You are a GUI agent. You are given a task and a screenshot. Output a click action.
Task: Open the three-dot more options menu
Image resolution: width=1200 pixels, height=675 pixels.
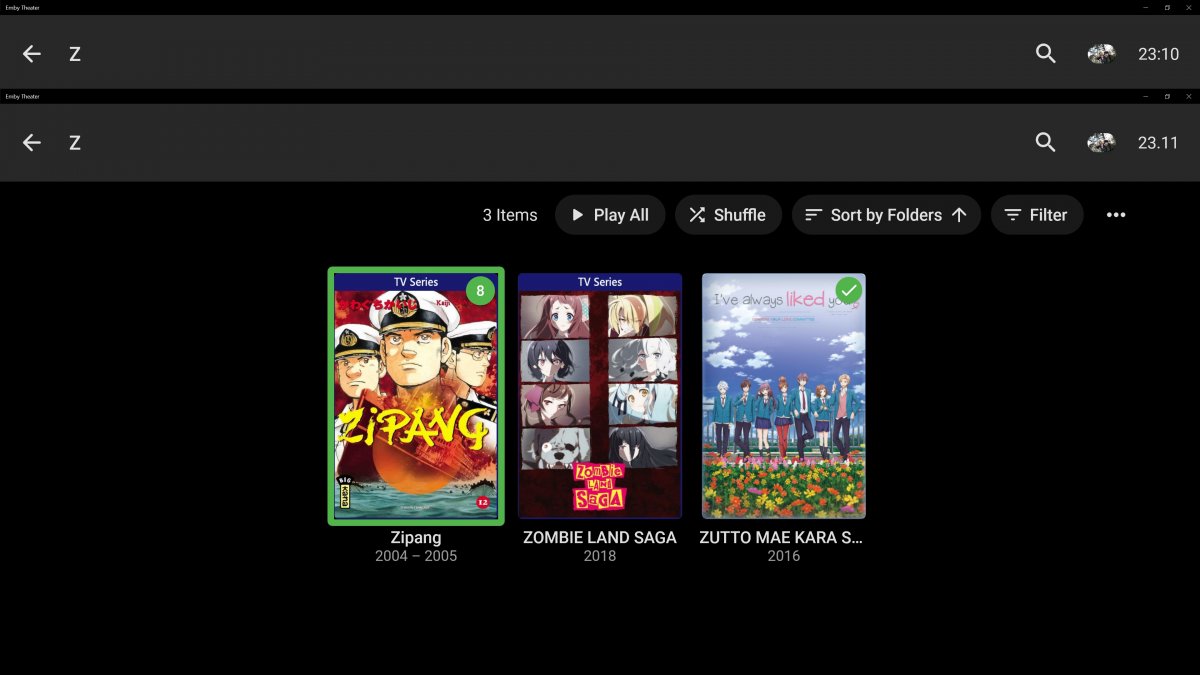pos(1116,215)
